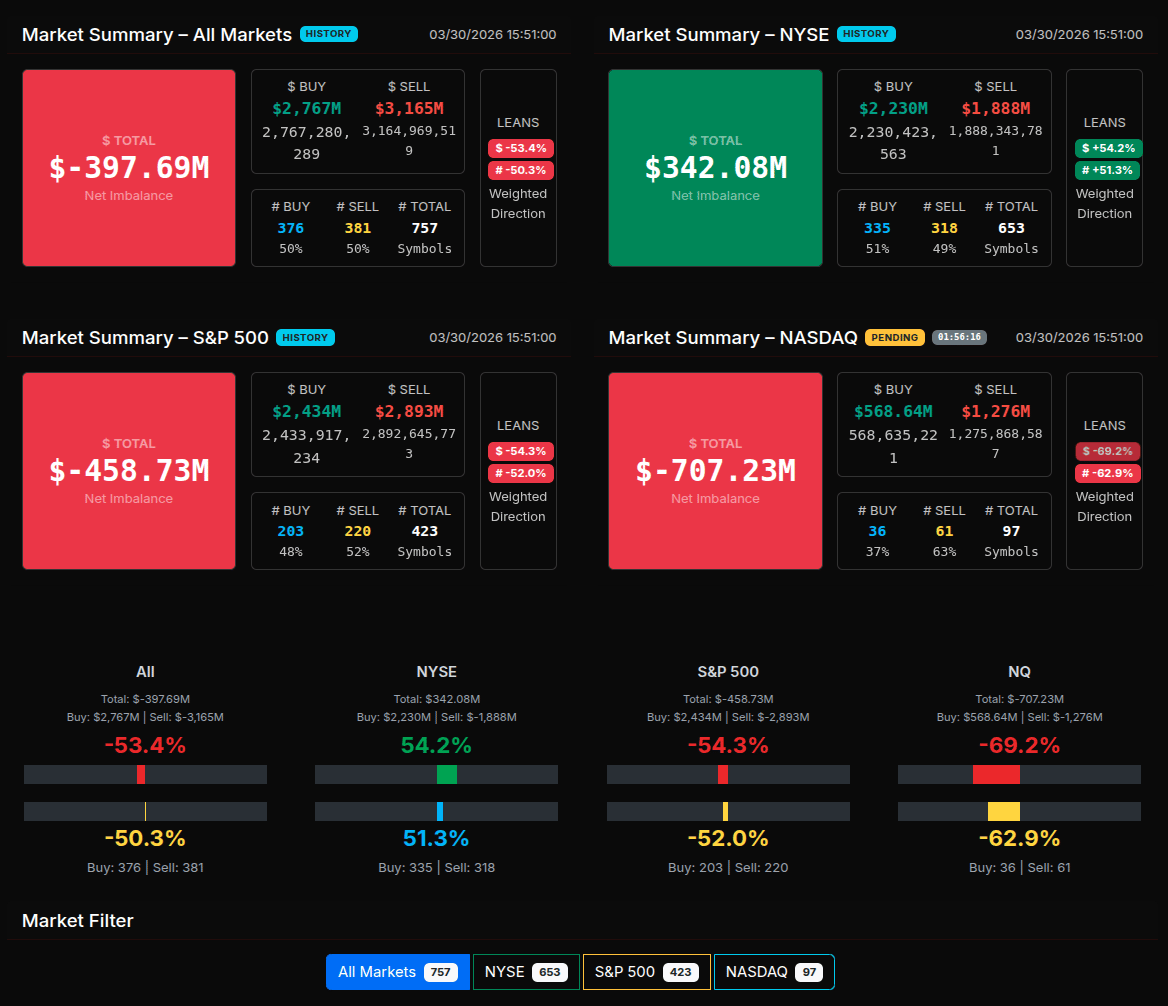Filter by S&P 500 market
The width and height of the screenshot is (1168, 1006).
pyautogui.click(x=646, y=972)
